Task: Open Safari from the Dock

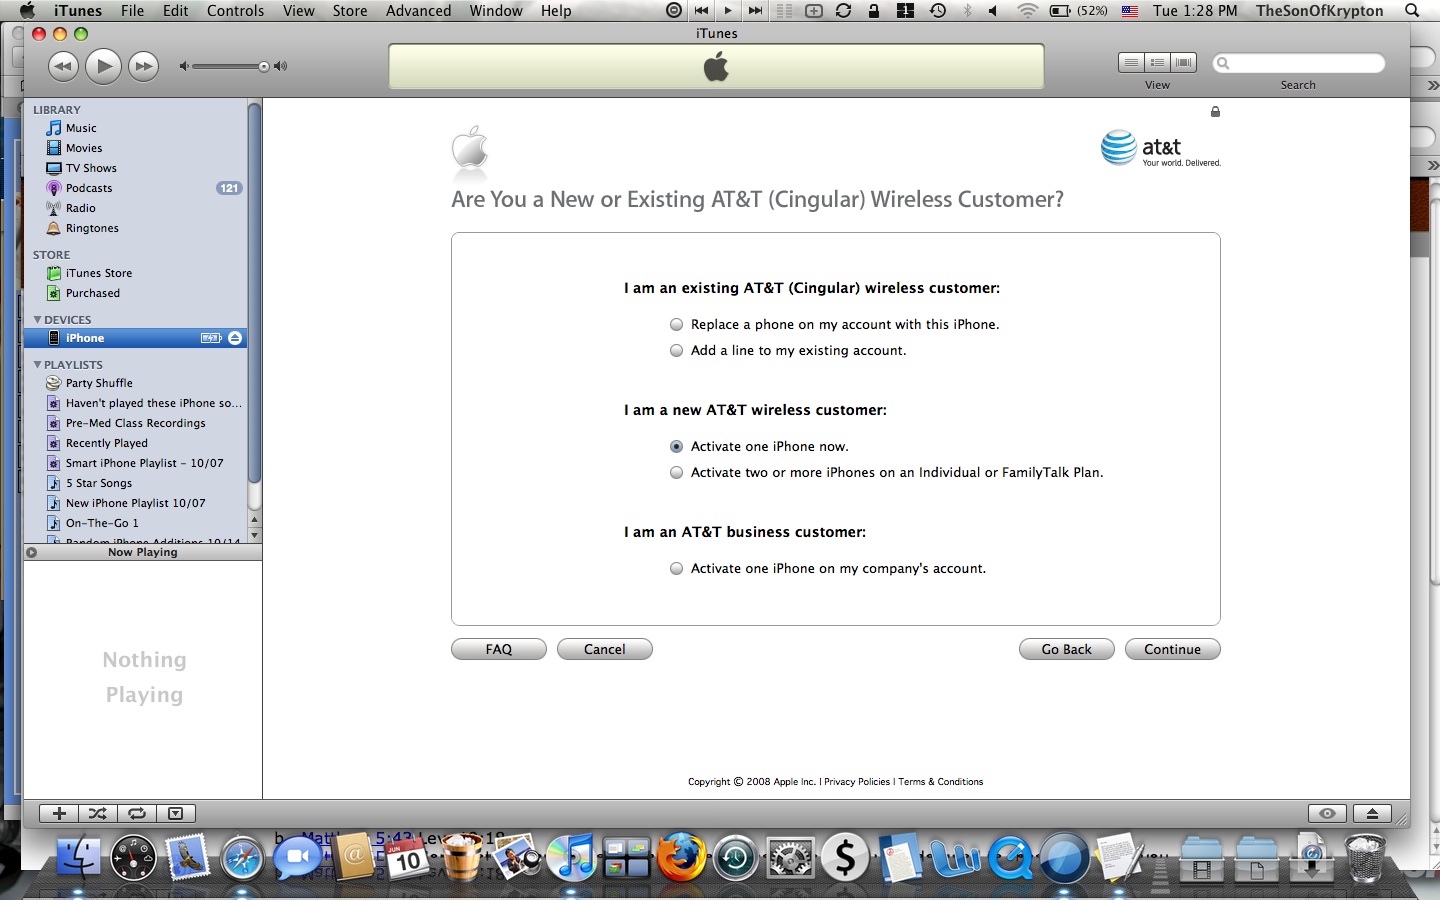Action: tap(242, 858)
